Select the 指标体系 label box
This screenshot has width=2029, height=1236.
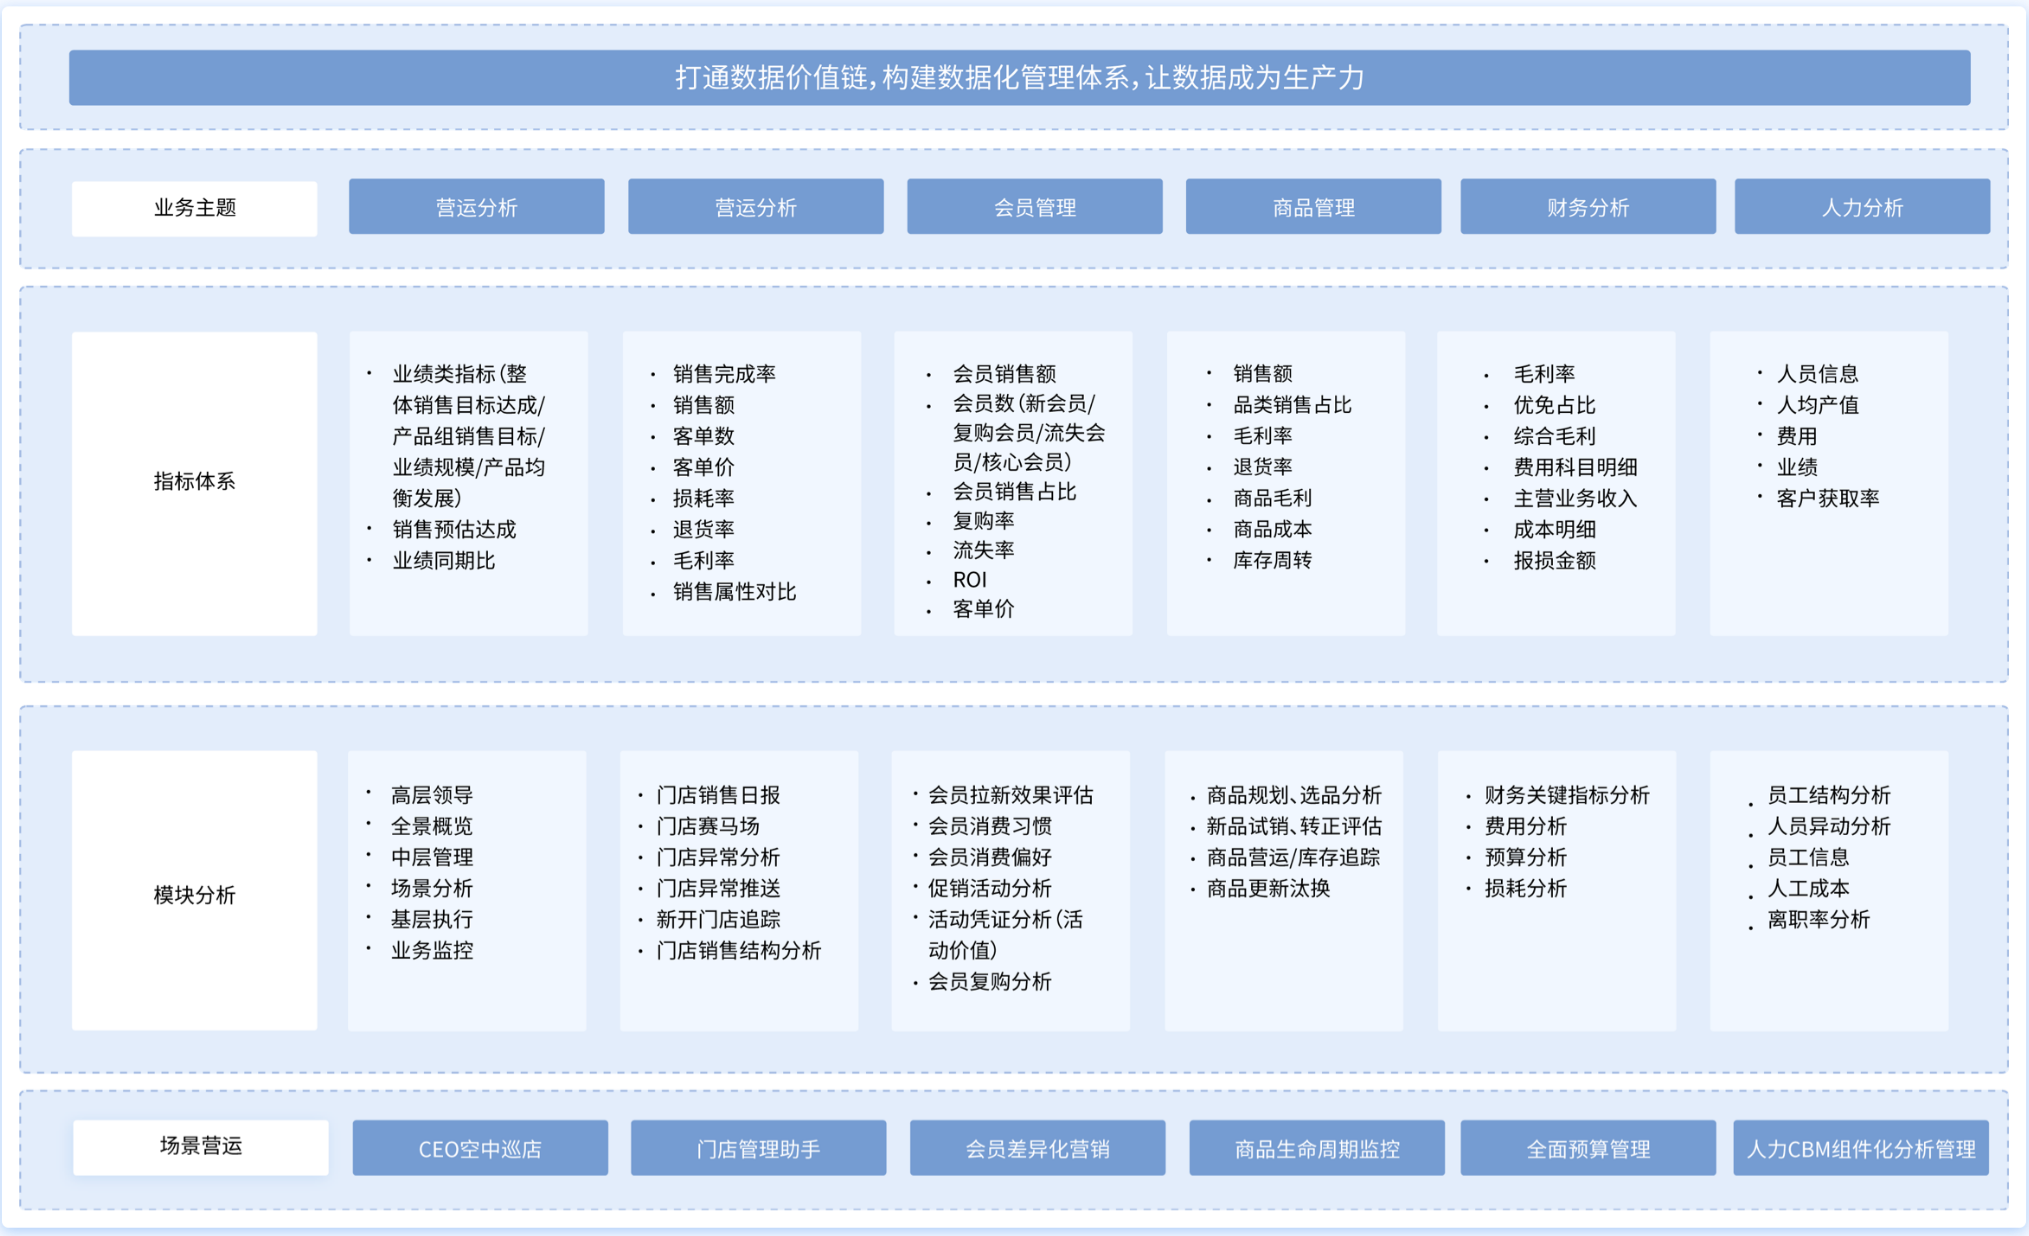coord(194,482)
